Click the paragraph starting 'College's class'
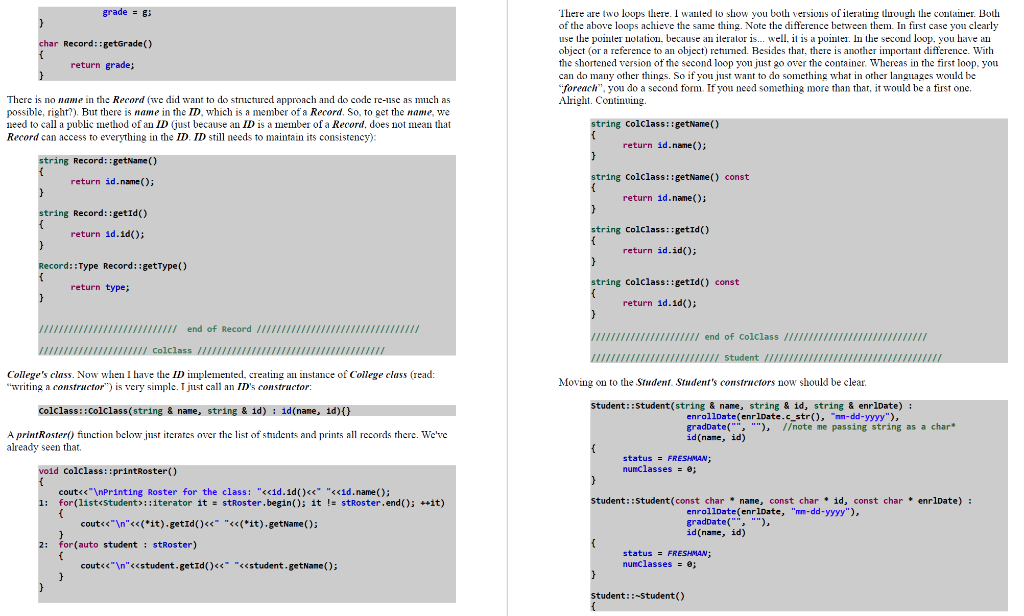The width and height of the screenshot is (1024, 616). point(221,381)
